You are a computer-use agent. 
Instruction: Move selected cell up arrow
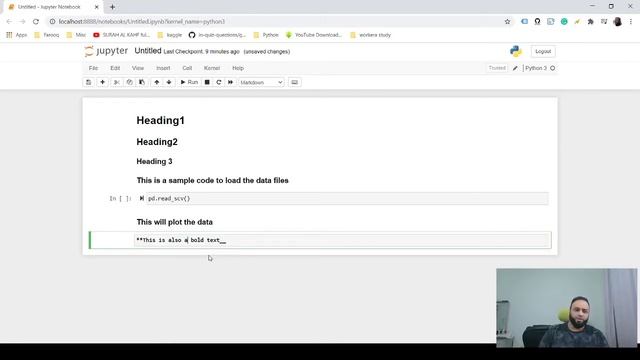pyautogui.click(x=157, y=82)
